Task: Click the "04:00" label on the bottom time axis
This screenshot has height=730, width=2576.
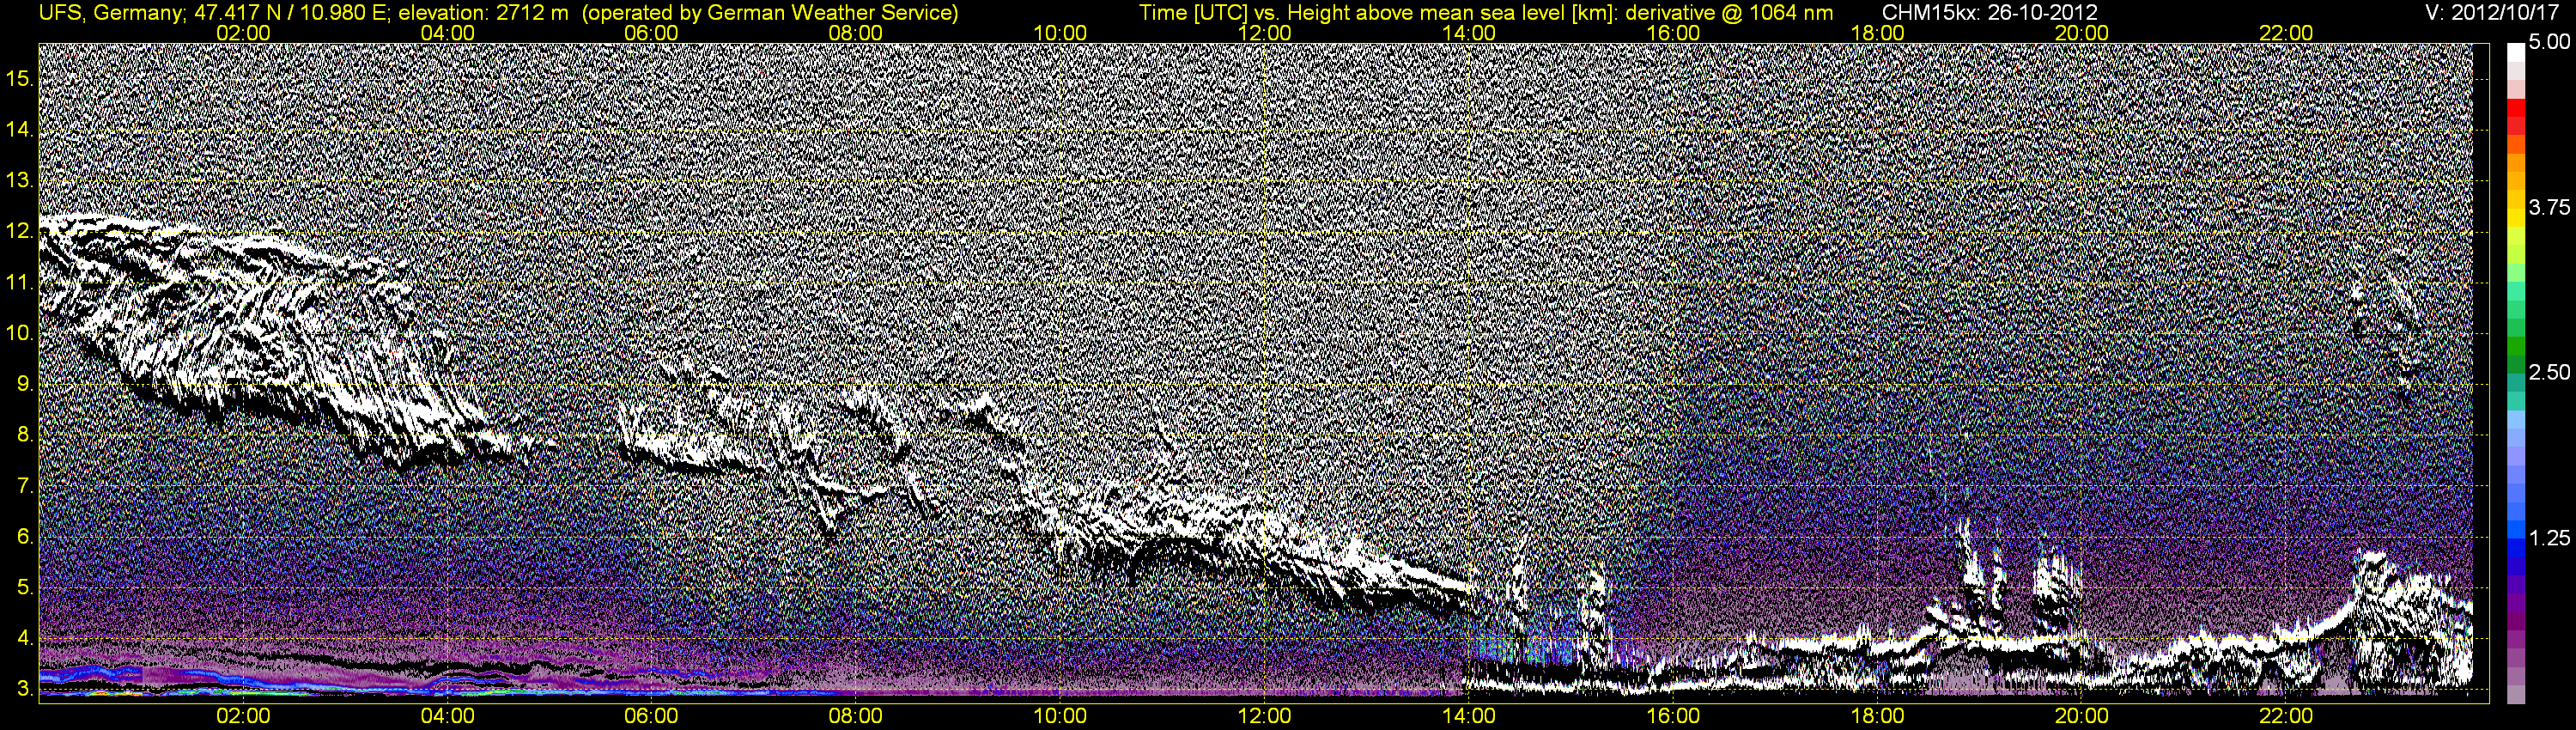Action: (447, 716)
